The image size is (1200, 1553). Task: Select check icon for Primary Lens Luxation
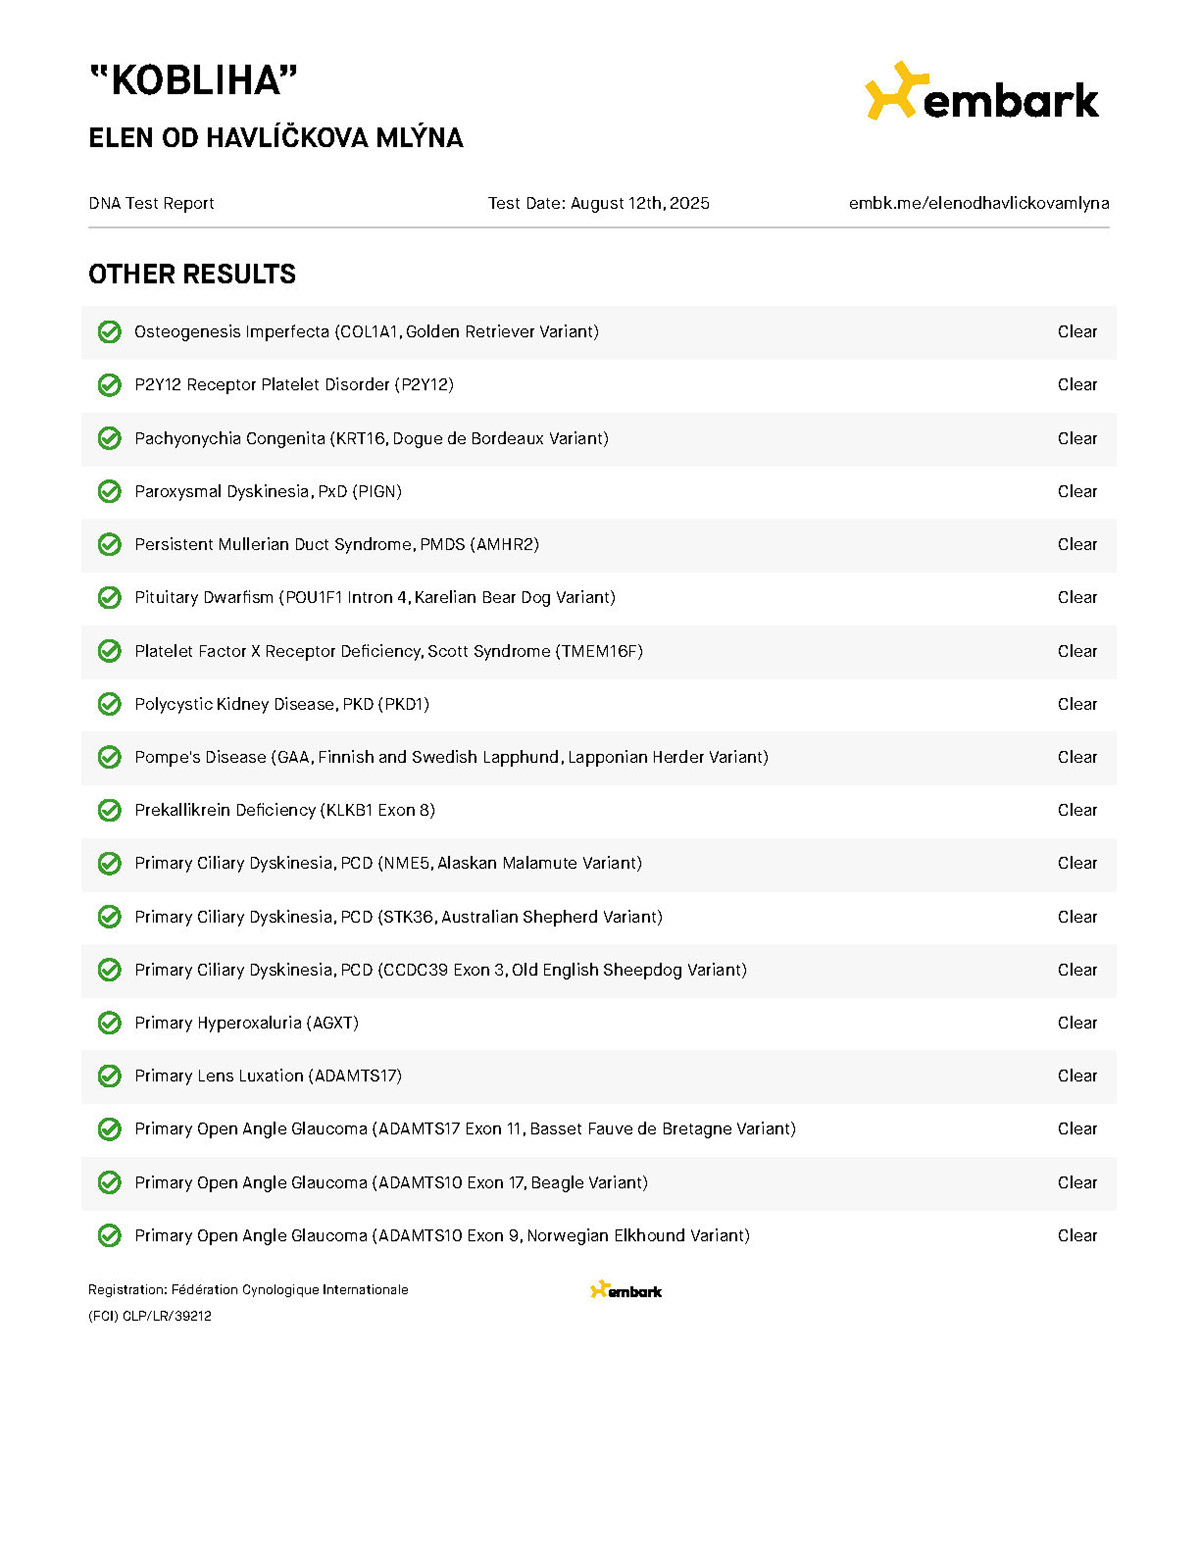[x=110, y=1076]
